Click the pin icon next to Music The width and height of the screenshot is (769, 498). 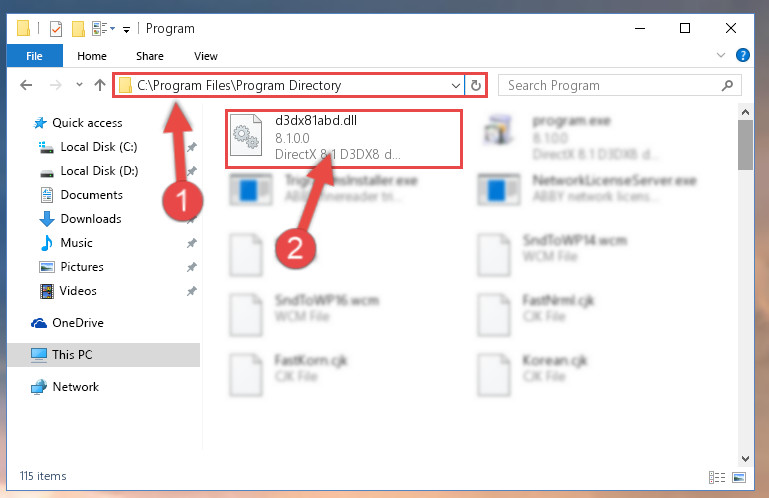tap(192, 243)
